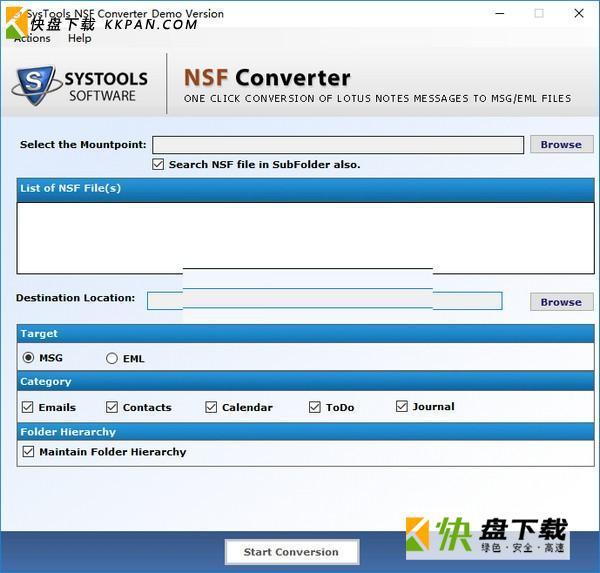The height and width of the screenshot is (573, 600).
Task: Open the Help menu
Action: (x=80, y=38)
